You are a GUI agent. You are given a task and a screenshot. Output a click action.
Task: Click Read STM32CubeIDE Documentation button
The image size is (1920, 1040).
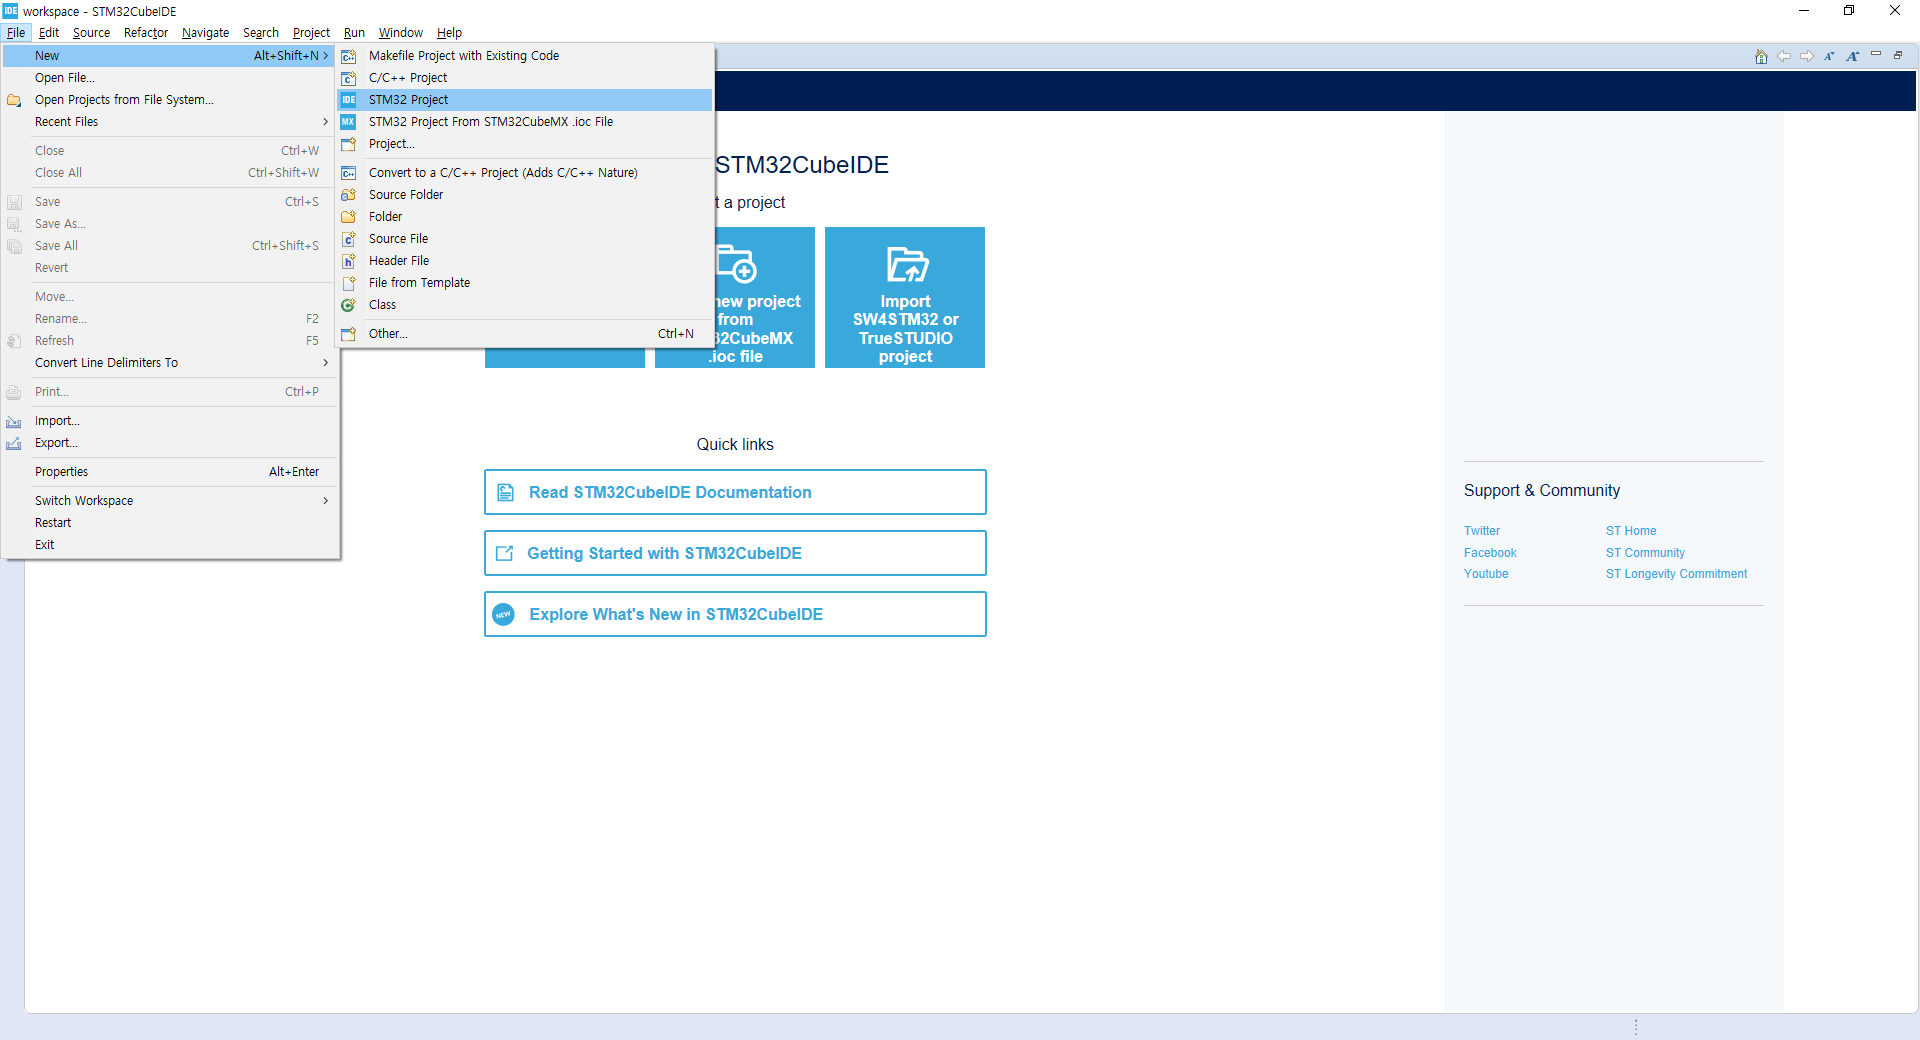(x=735, y=492)
